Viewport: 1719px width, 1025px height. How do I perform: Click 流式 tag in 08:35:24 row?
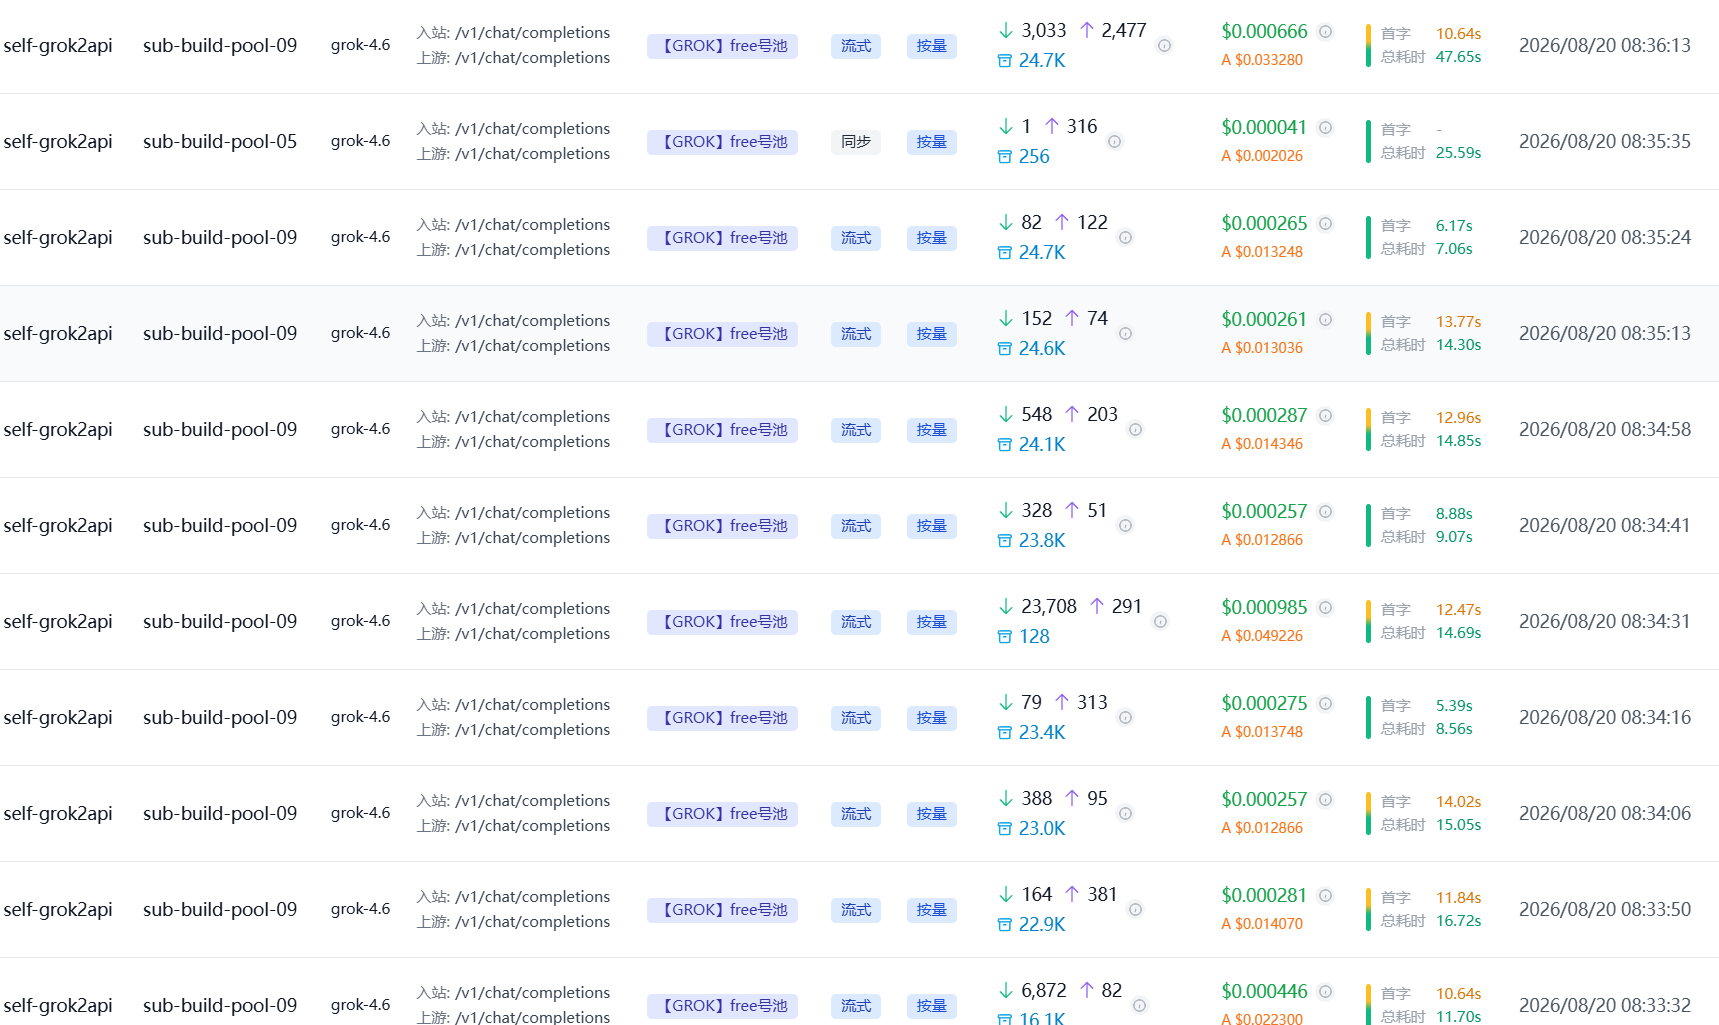pos(856,238)
